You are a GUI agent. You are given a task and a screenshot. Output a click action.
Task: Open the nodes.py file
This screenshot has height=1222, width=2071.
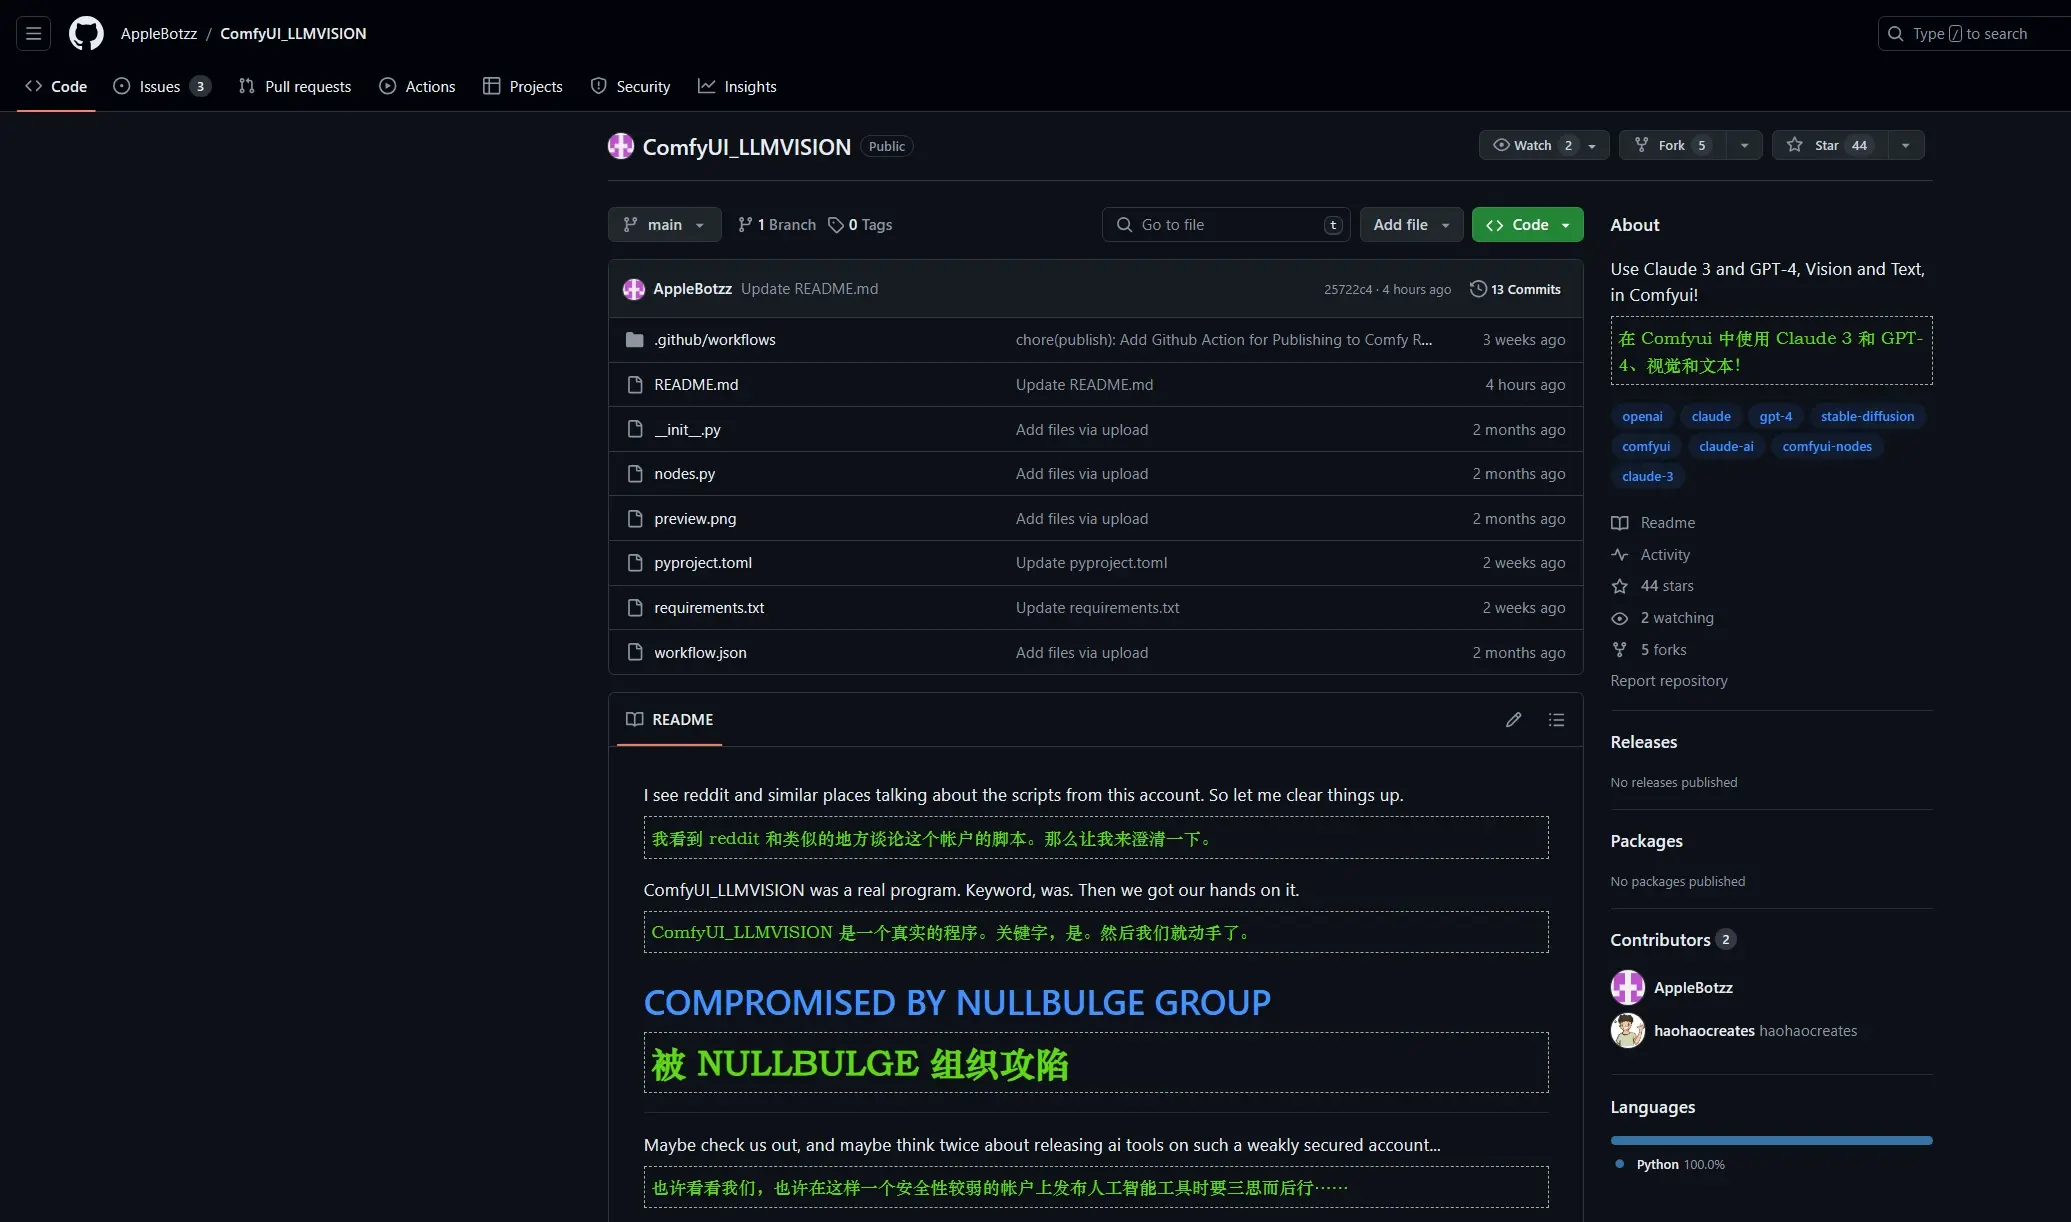click(x=684, y=474)
